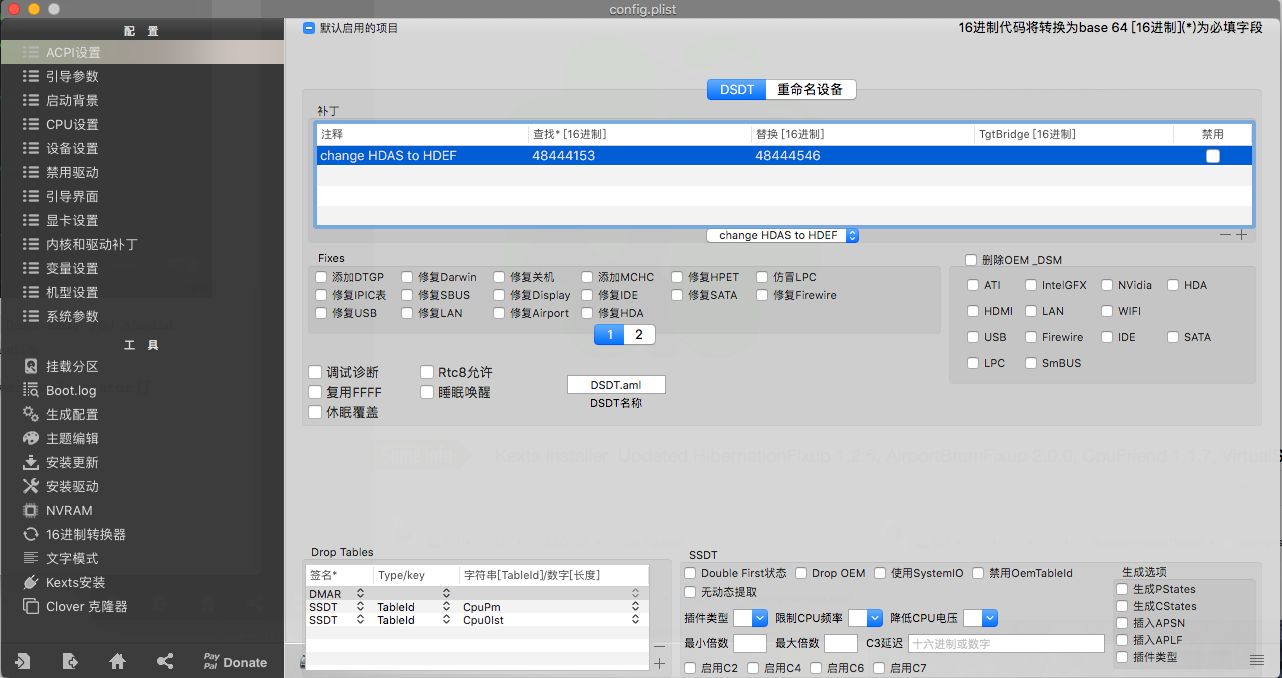Screen dimensions: 1282x678
Task: Open the Kexts安装 installer tool
Action: point(75,582)
